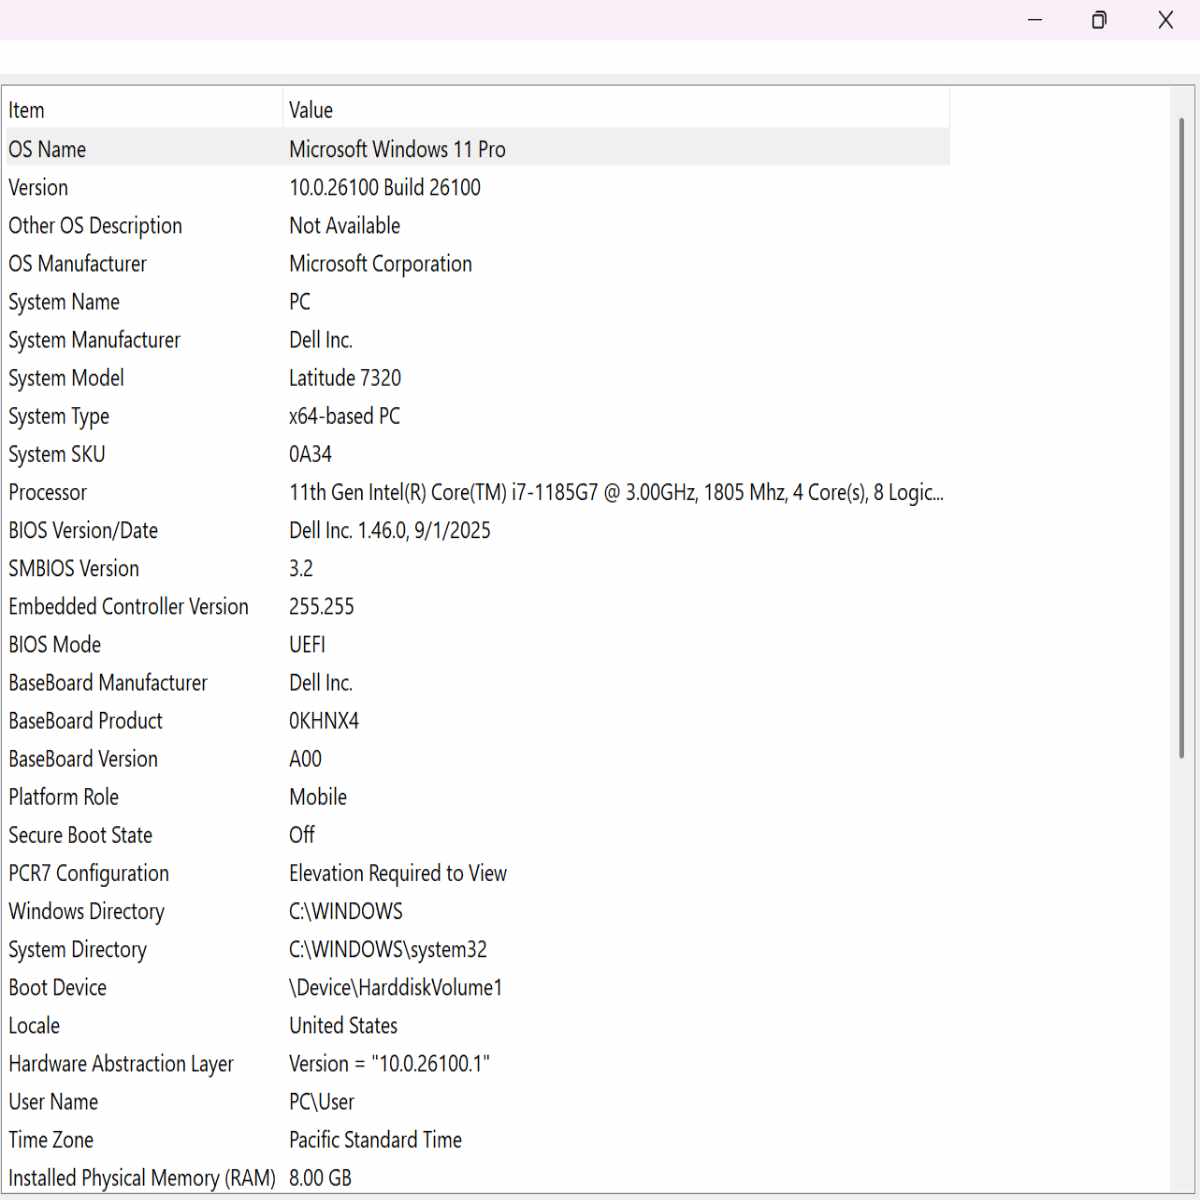Image resolution: width=1200 pixels, height=1200 pixels.
Task: Click the A00 value
Action: point(305,759)
